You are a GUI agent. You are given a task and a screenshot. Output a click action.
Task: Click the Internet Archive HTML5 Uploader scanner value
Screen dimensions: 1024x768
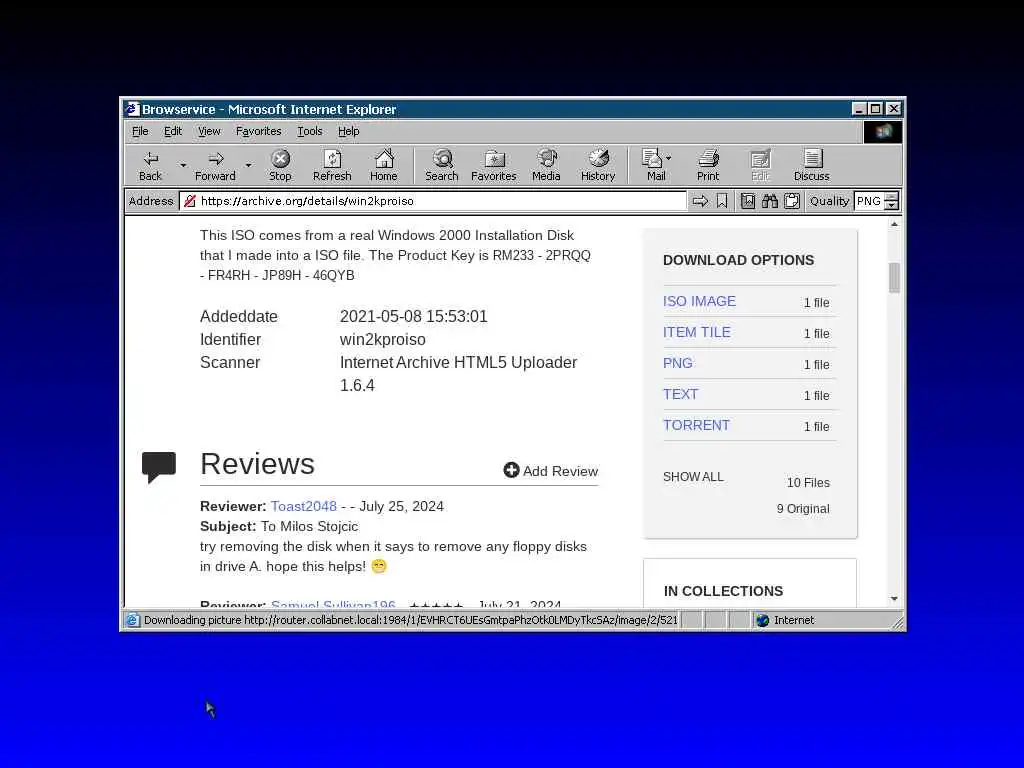[x=458, y=374]
